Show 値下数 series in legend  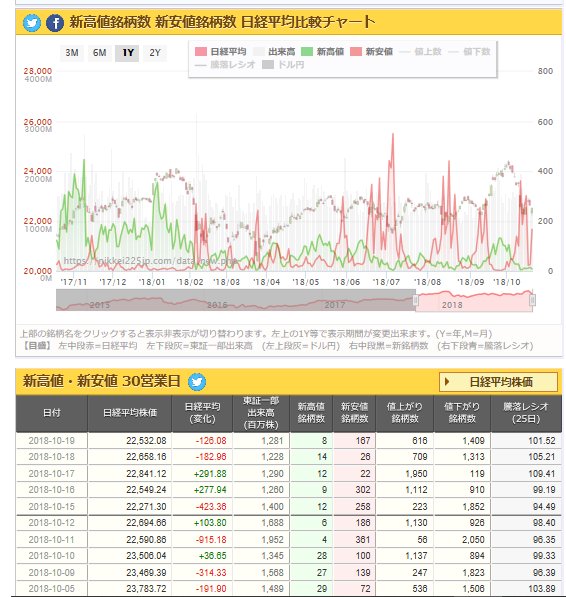[469, 52]
